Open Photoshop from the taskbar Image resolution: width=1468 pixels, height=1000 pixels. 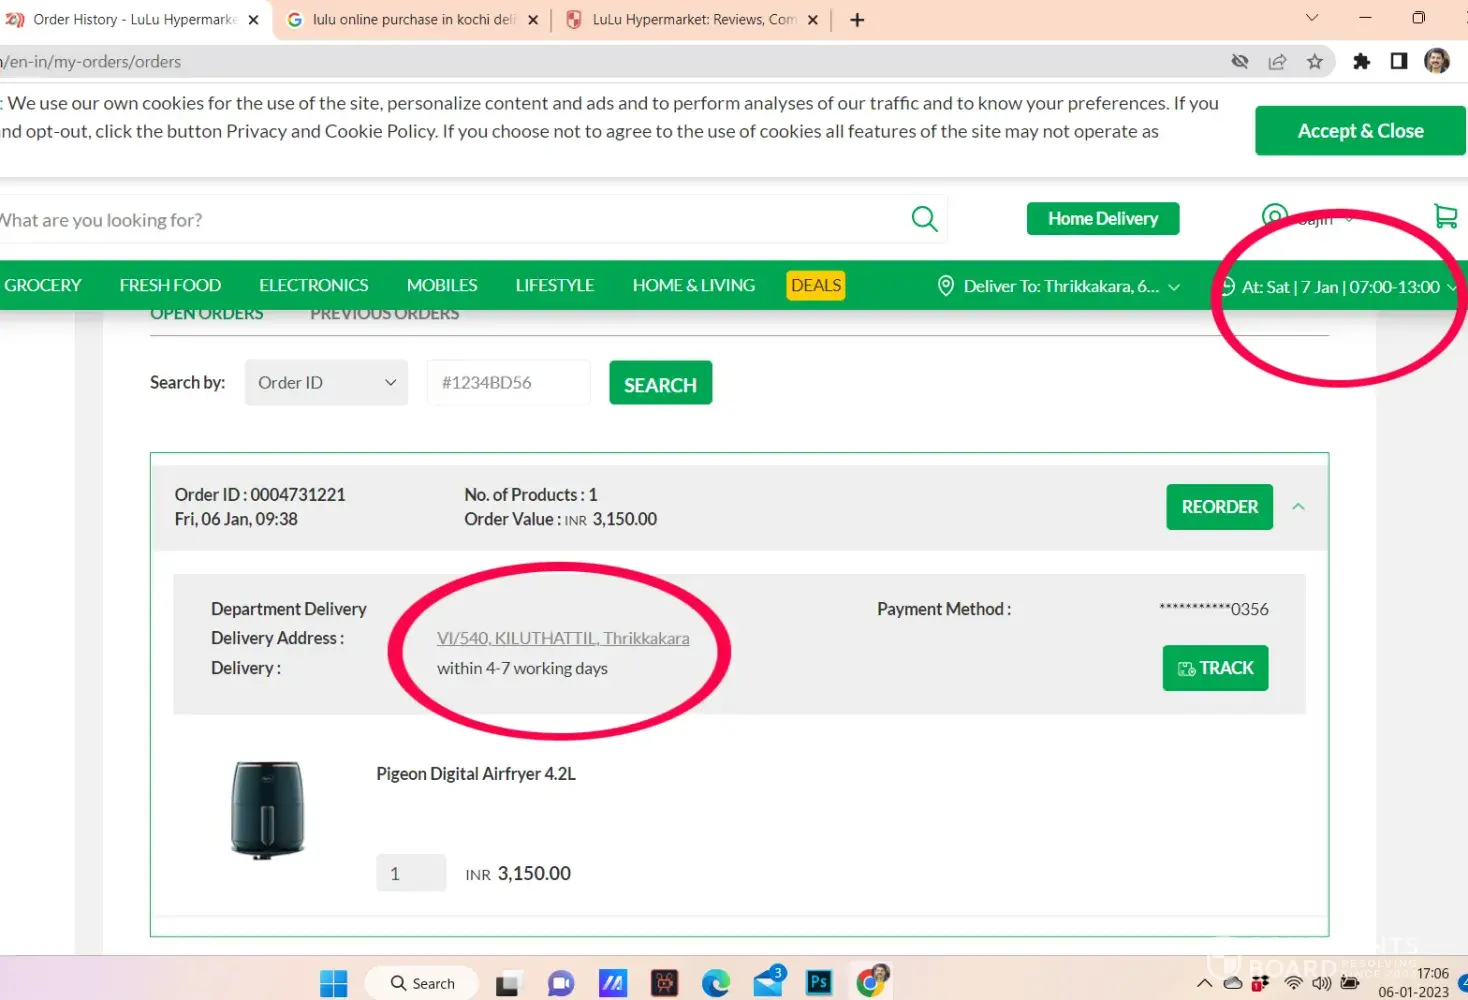click(x=819, y=983)
